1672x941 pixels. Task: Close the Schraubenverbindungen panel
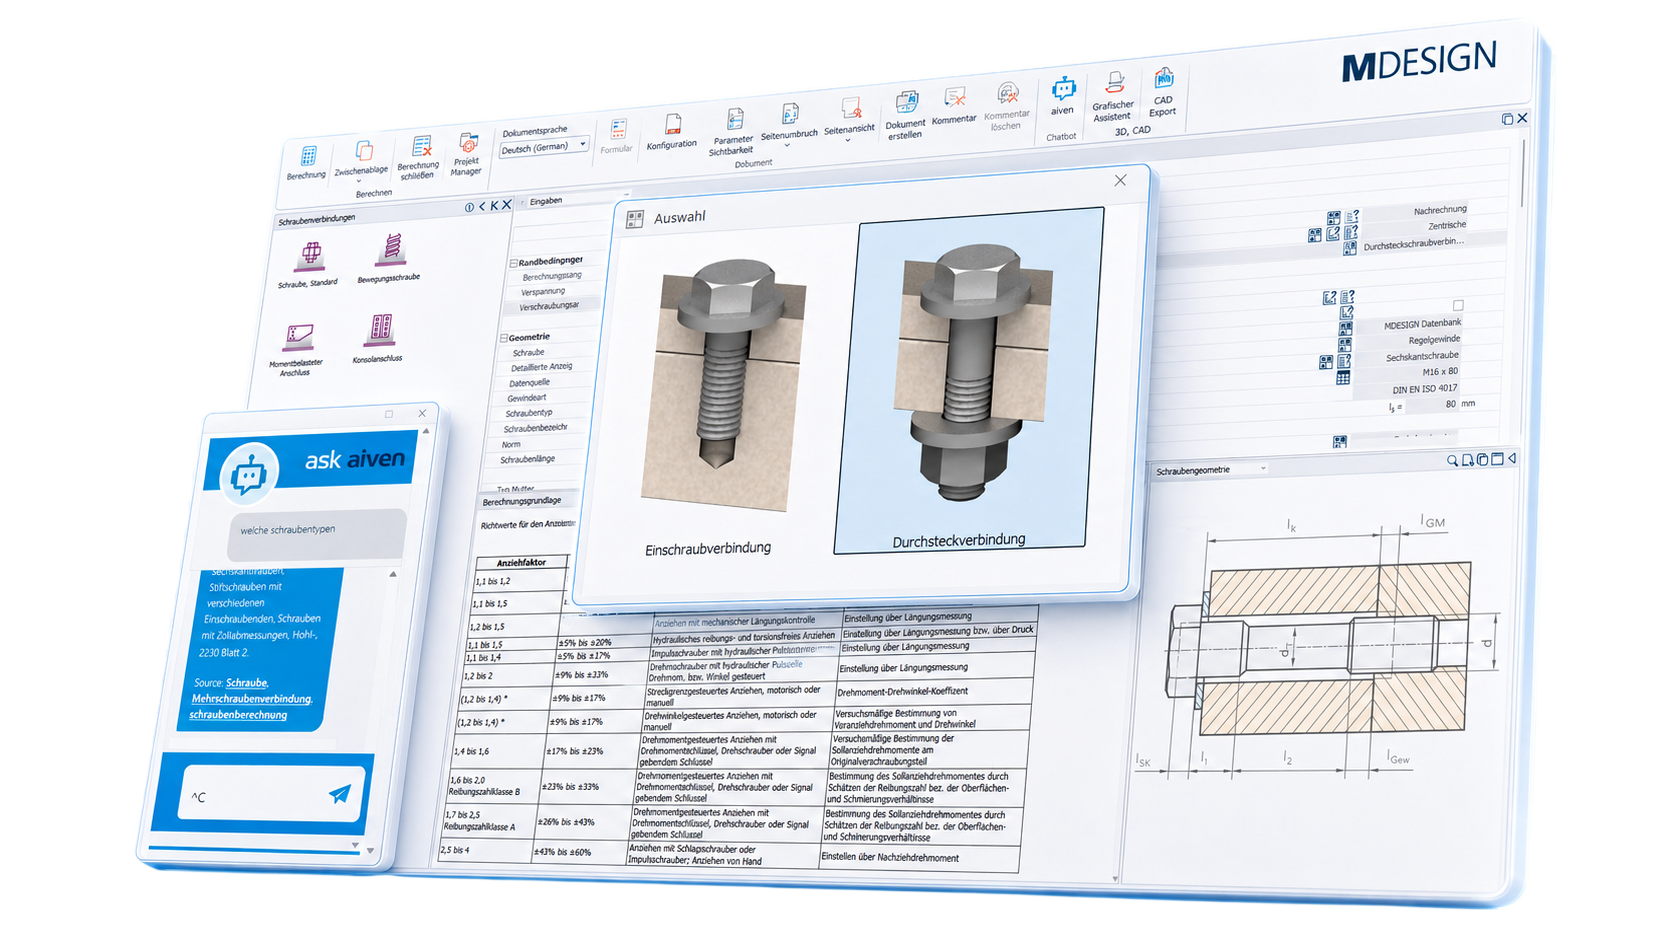(507, 204)
